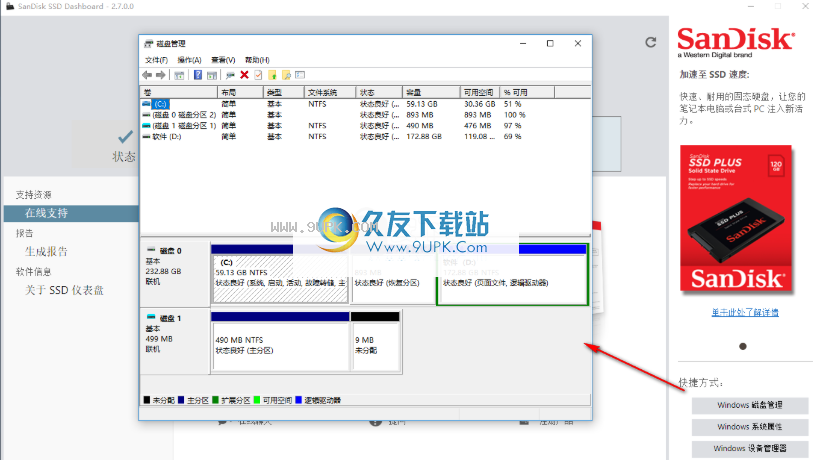Switch to the 状态 tab in Dashboard
This screenshot has height=460, width=813.
point(123,145)
